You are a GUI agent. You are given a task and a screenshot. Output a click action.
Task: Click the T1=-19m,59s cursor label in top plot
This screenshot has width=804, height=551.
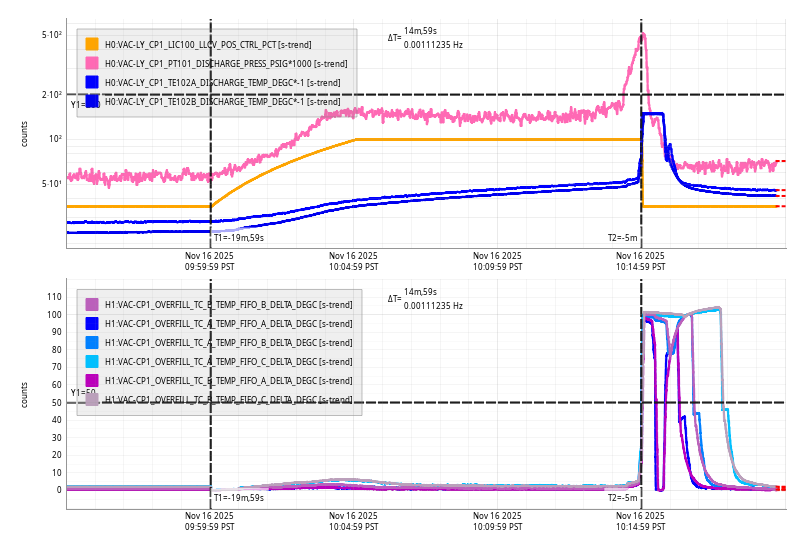click(238, 237)
